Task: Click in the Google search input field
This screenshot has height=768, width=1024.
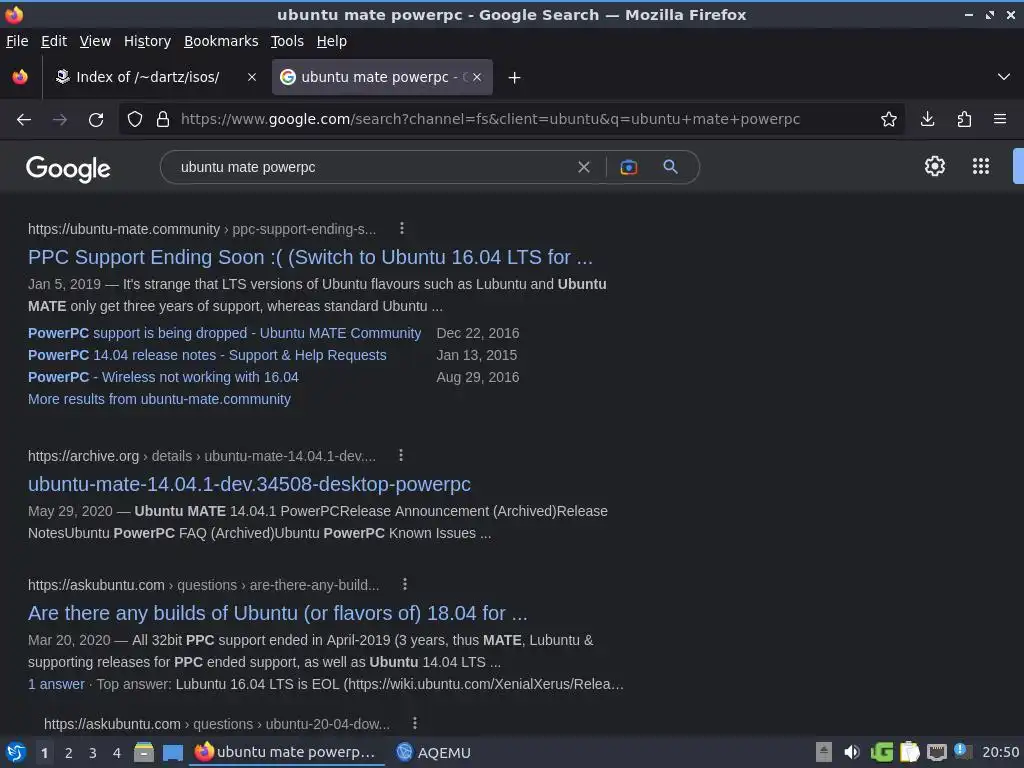Action: [376, 167]
